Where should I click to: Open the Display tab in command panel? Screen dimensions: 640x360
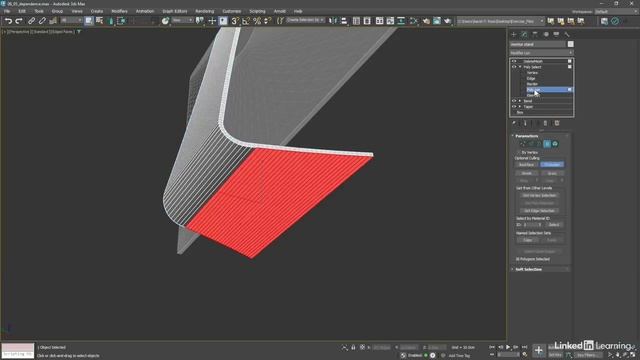pos(556,34)
